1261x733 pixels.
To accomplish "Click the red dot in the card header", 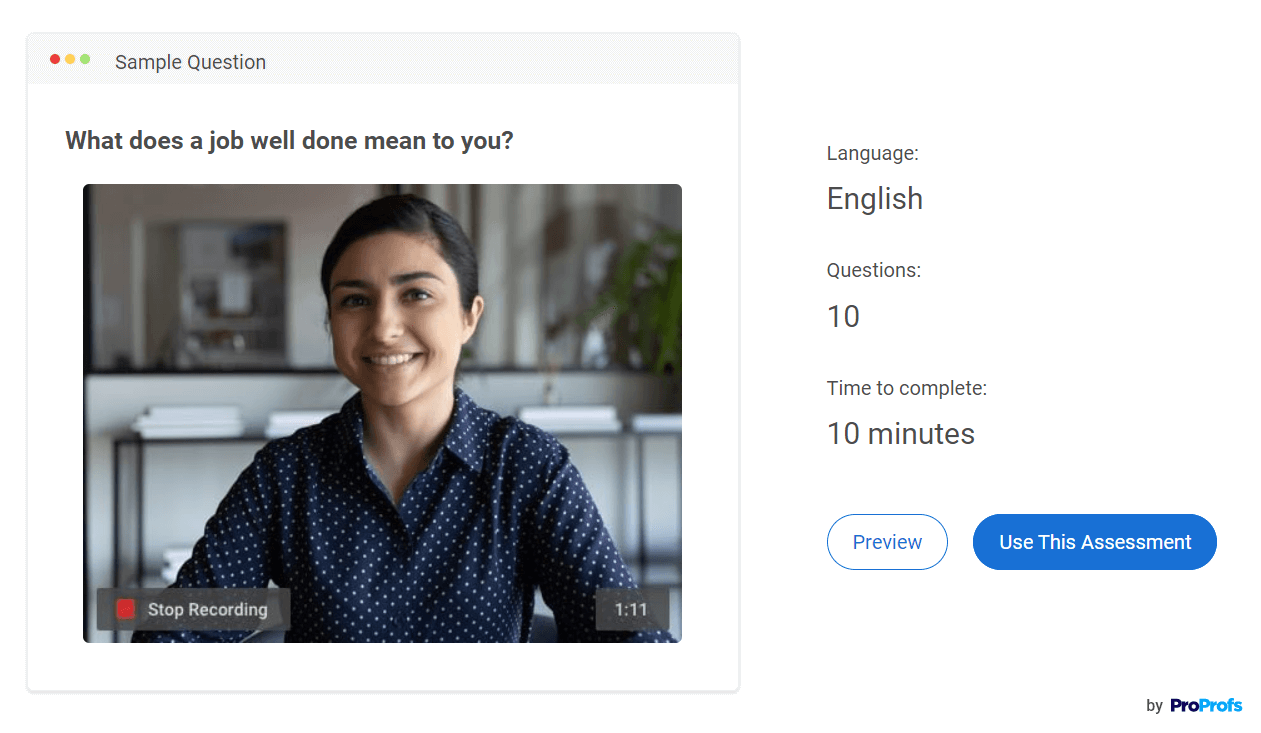I will point(55,60).
